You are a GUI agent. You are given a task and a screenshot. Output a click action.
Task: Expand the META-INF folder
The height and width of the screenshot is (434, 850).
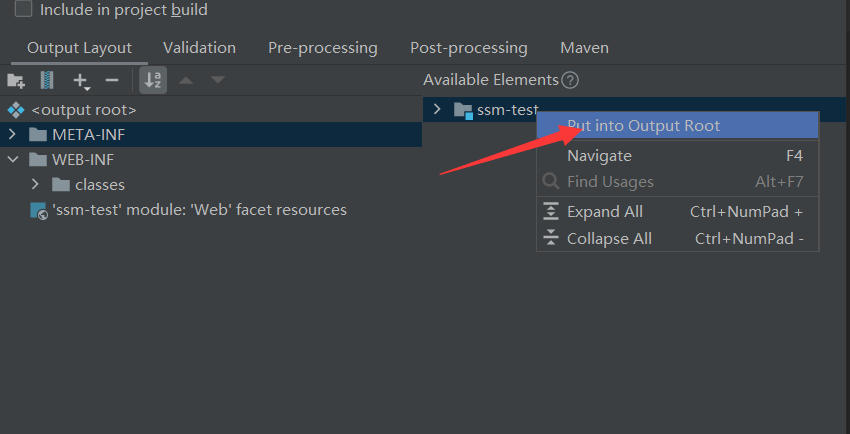(x=12, y=135)
